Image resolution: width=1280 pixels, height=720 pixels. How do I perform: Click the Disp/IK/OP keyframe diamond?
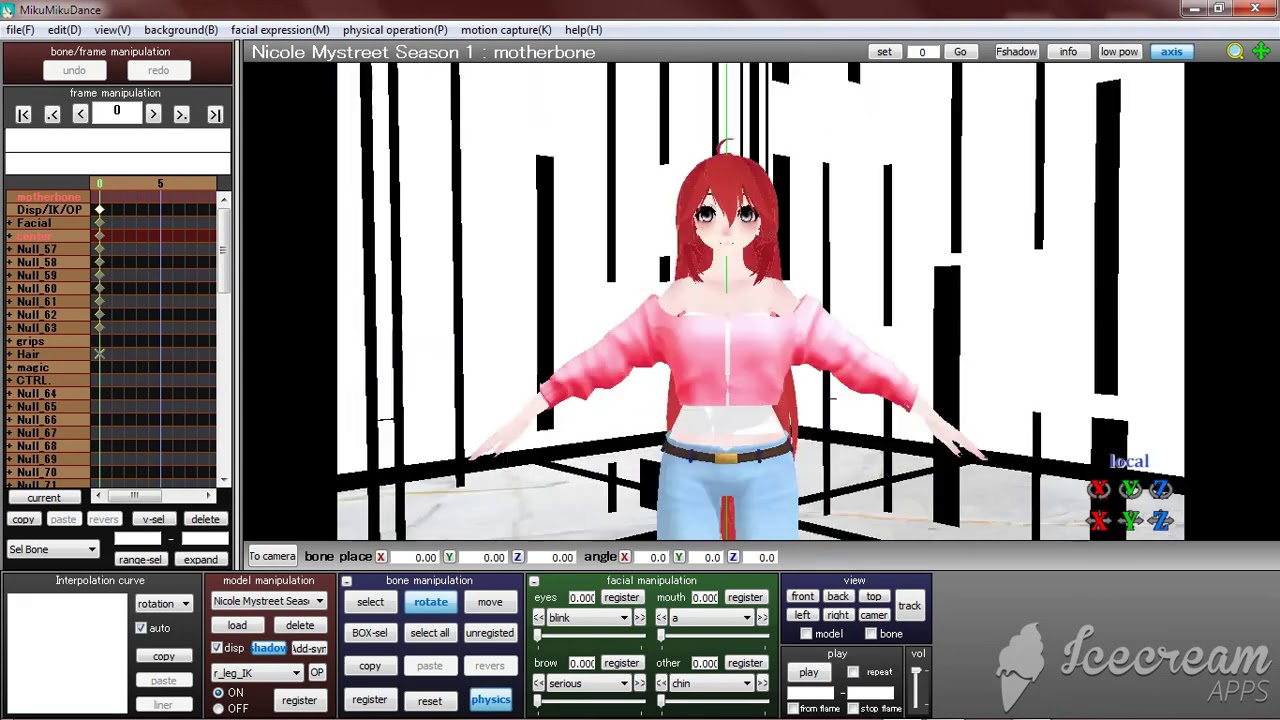(x=99, y=210)
